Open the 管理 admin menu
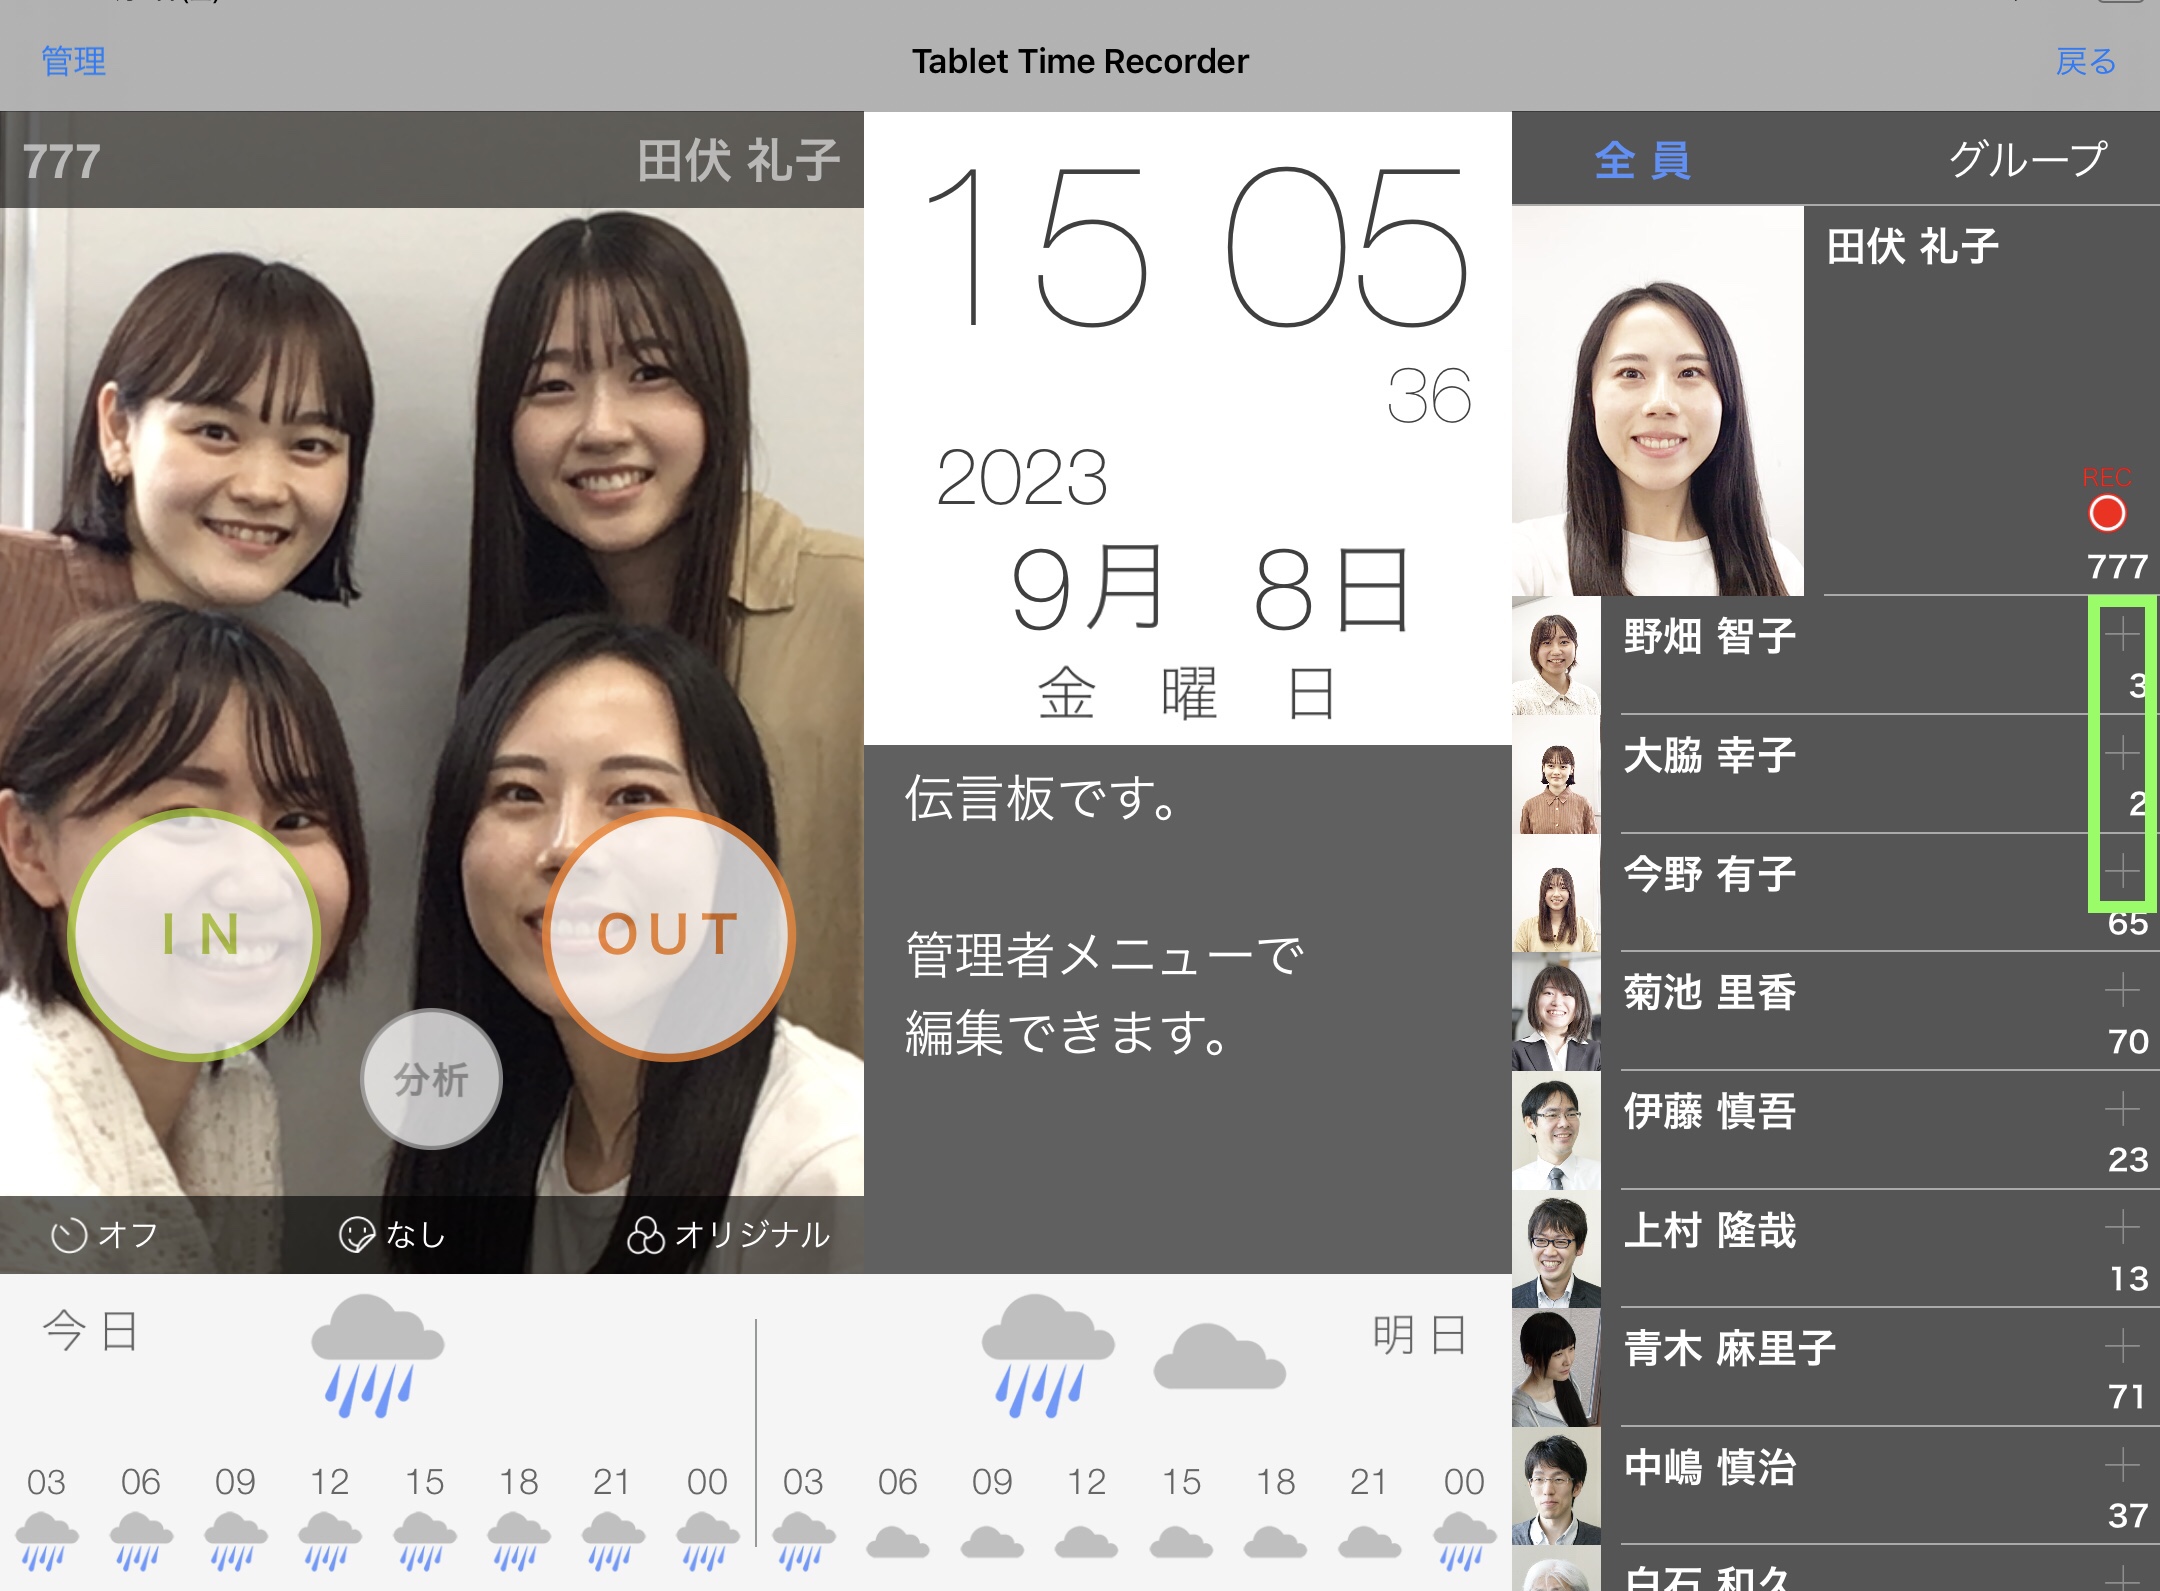 73,62
